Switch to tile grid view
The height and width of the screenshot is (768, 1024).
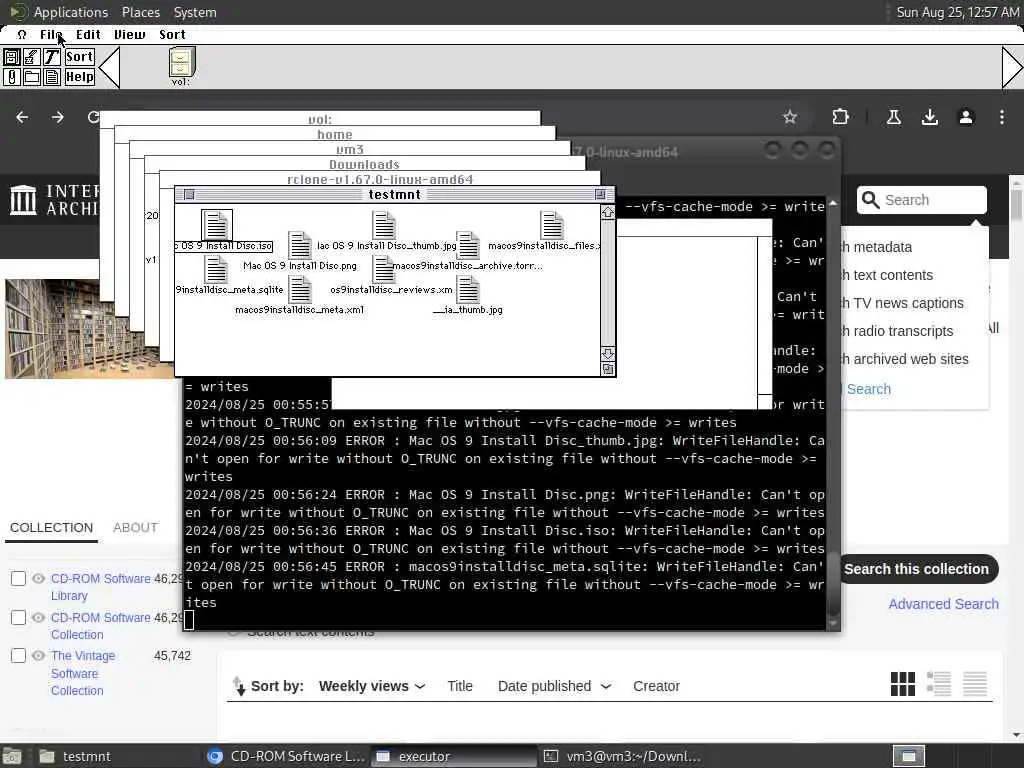tap(903, 684)
